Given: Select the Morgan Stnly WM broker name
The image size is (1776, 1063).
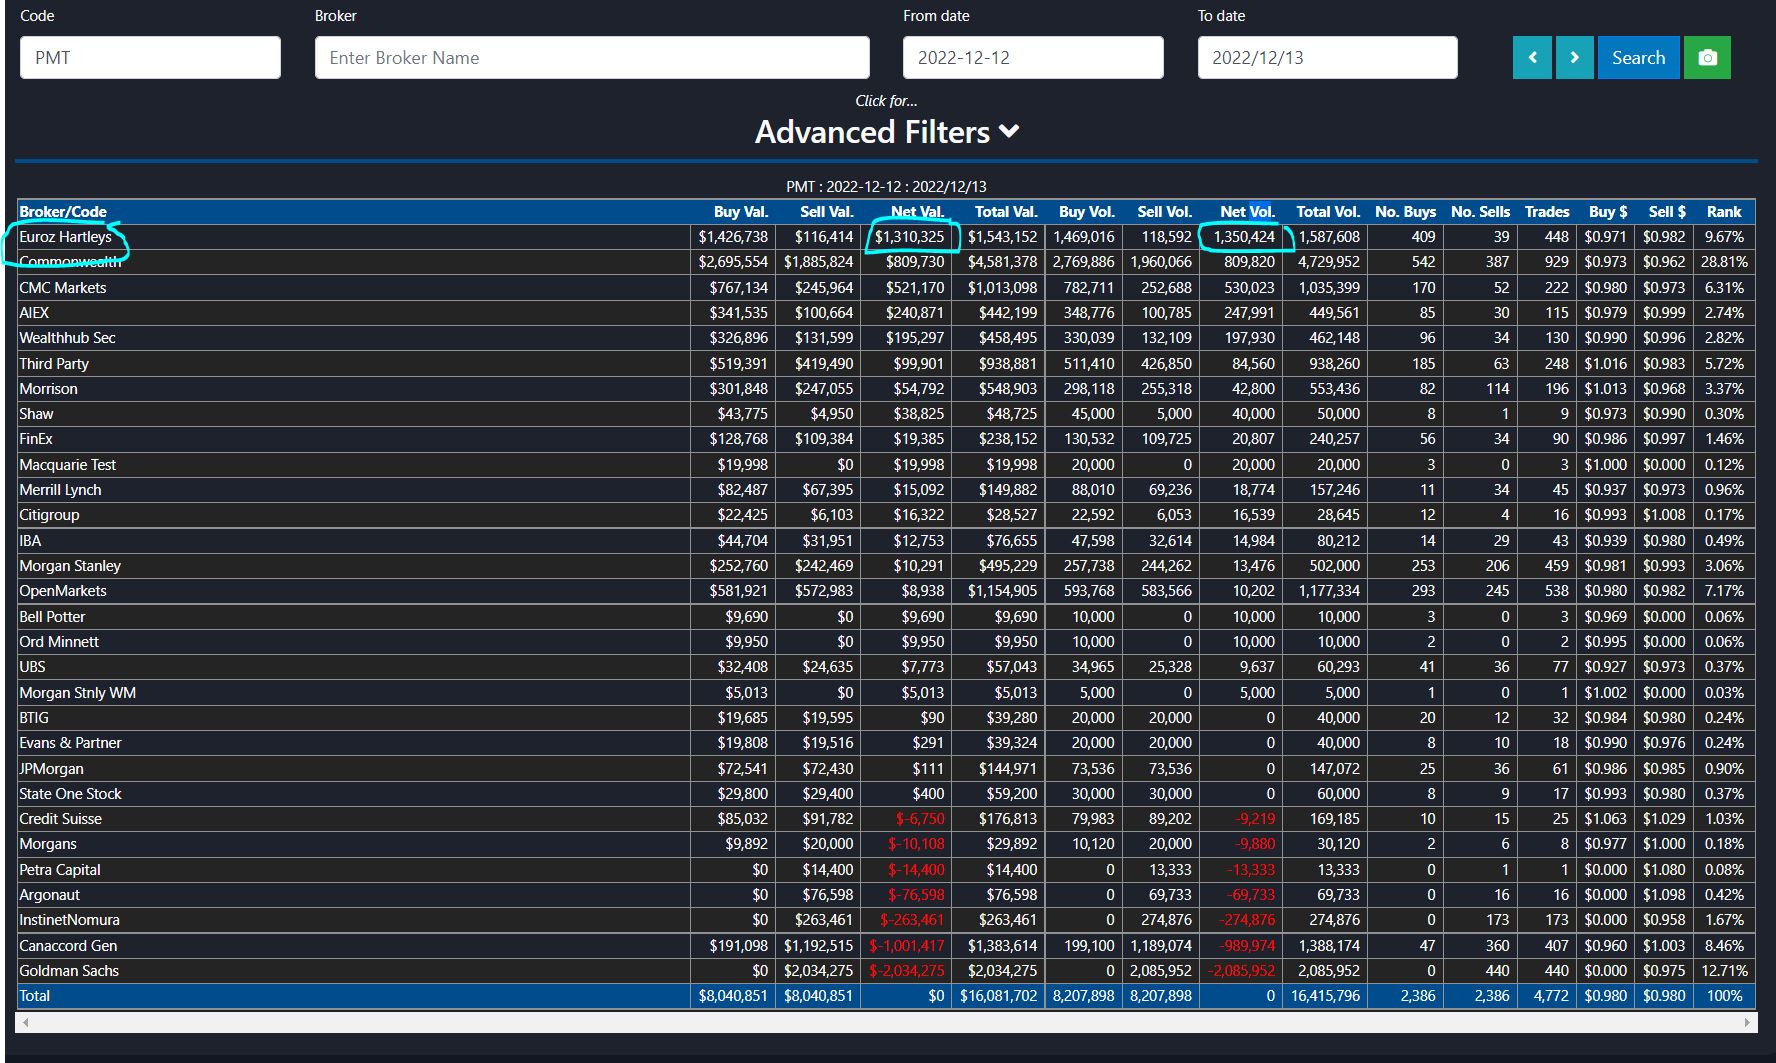Looking at the screenshot, I should click(x=77, y=693).
